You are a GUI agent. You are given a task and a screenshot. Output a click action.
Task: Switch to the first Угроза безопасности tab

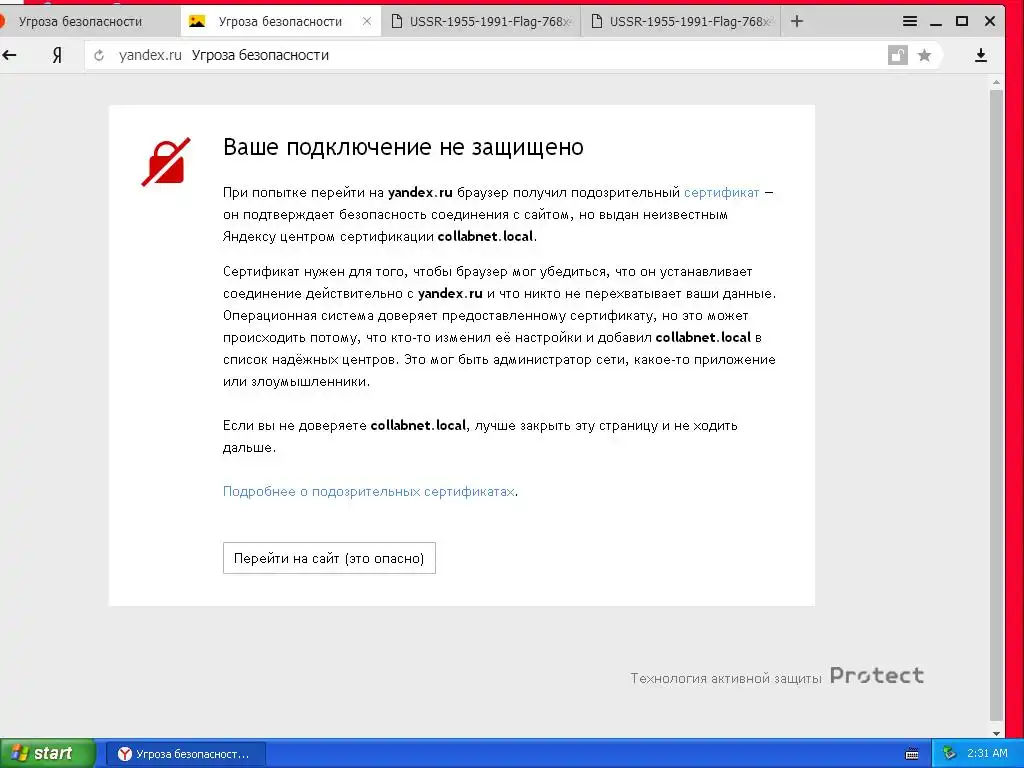[x=89, y=22]
